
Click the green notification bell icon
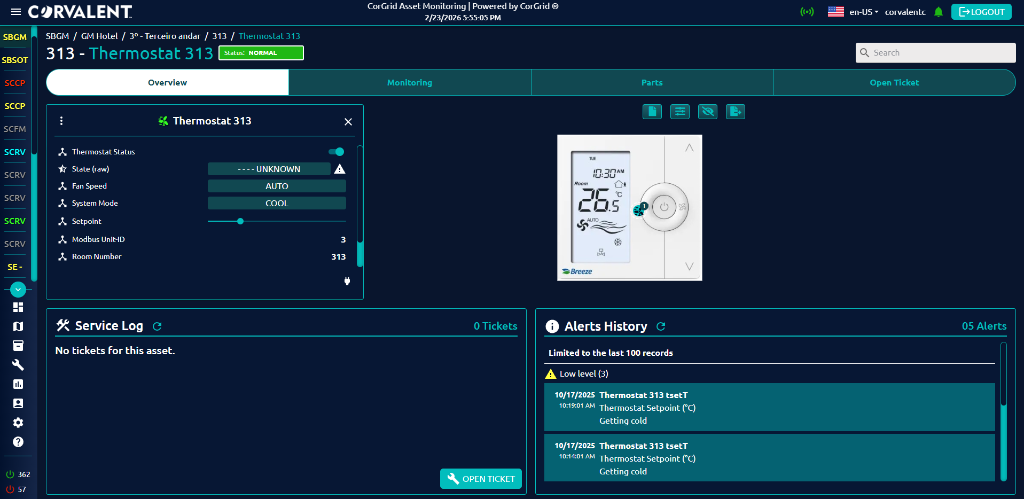pyautogui.click(x=938, y=12)
